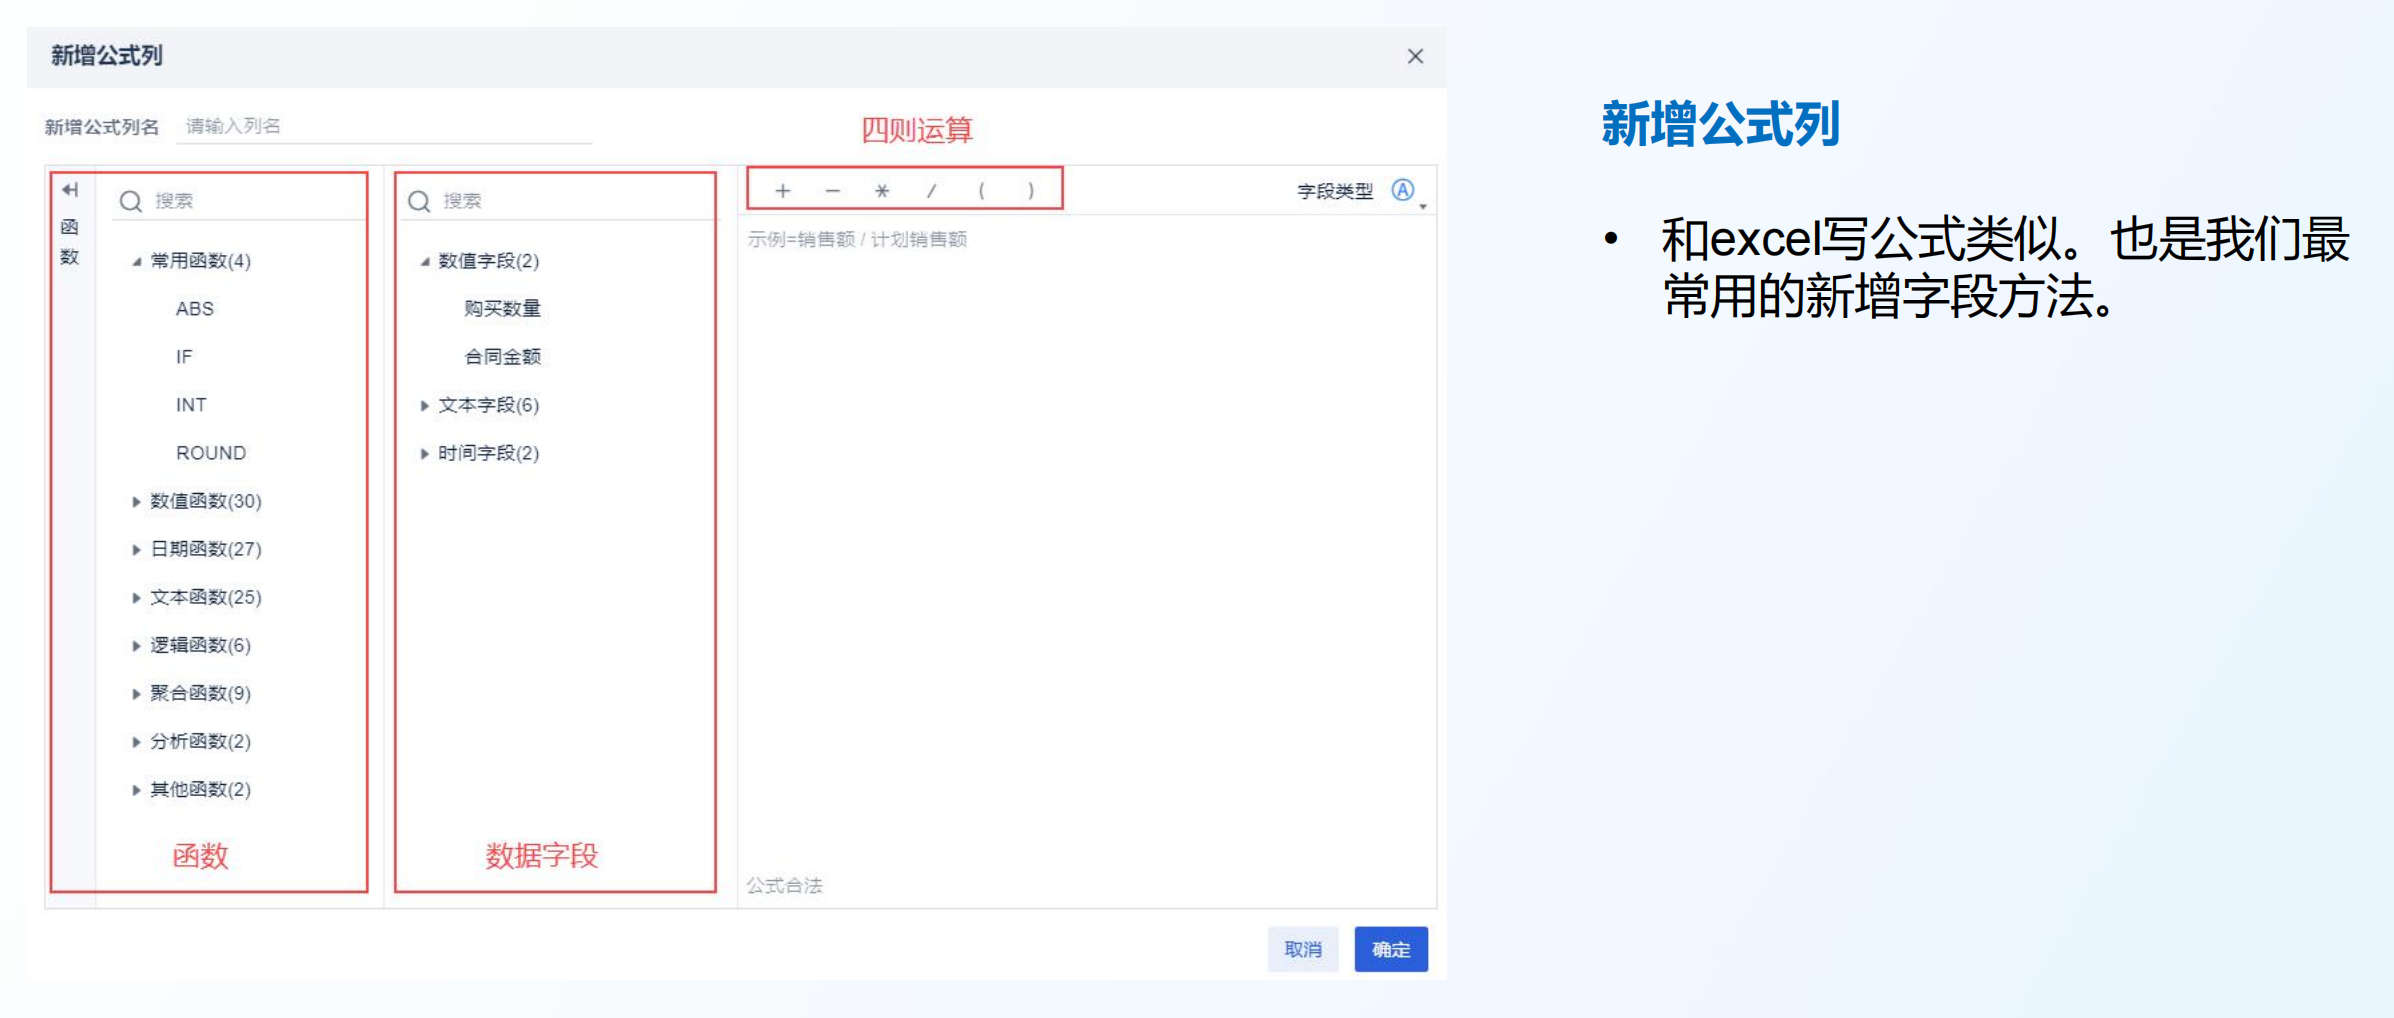The width and height of the screenshot is (2394, 1018).
Task: Select the ABS function
Action: pyautogui.click(x=192, y=308)
